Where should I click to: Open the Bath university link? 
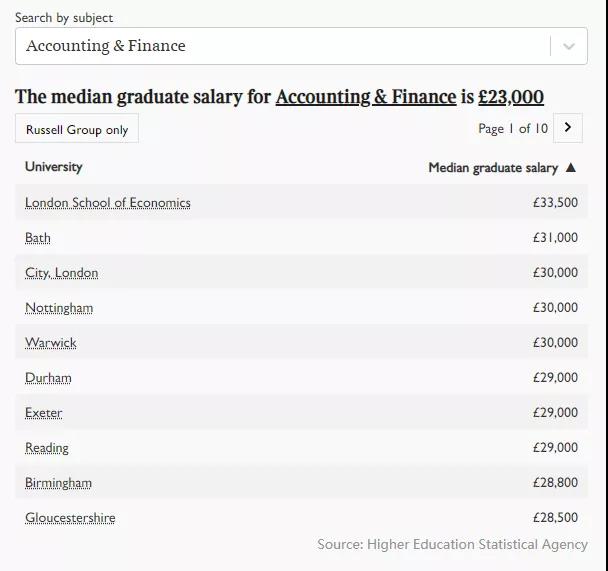click(x=38, y=238)
